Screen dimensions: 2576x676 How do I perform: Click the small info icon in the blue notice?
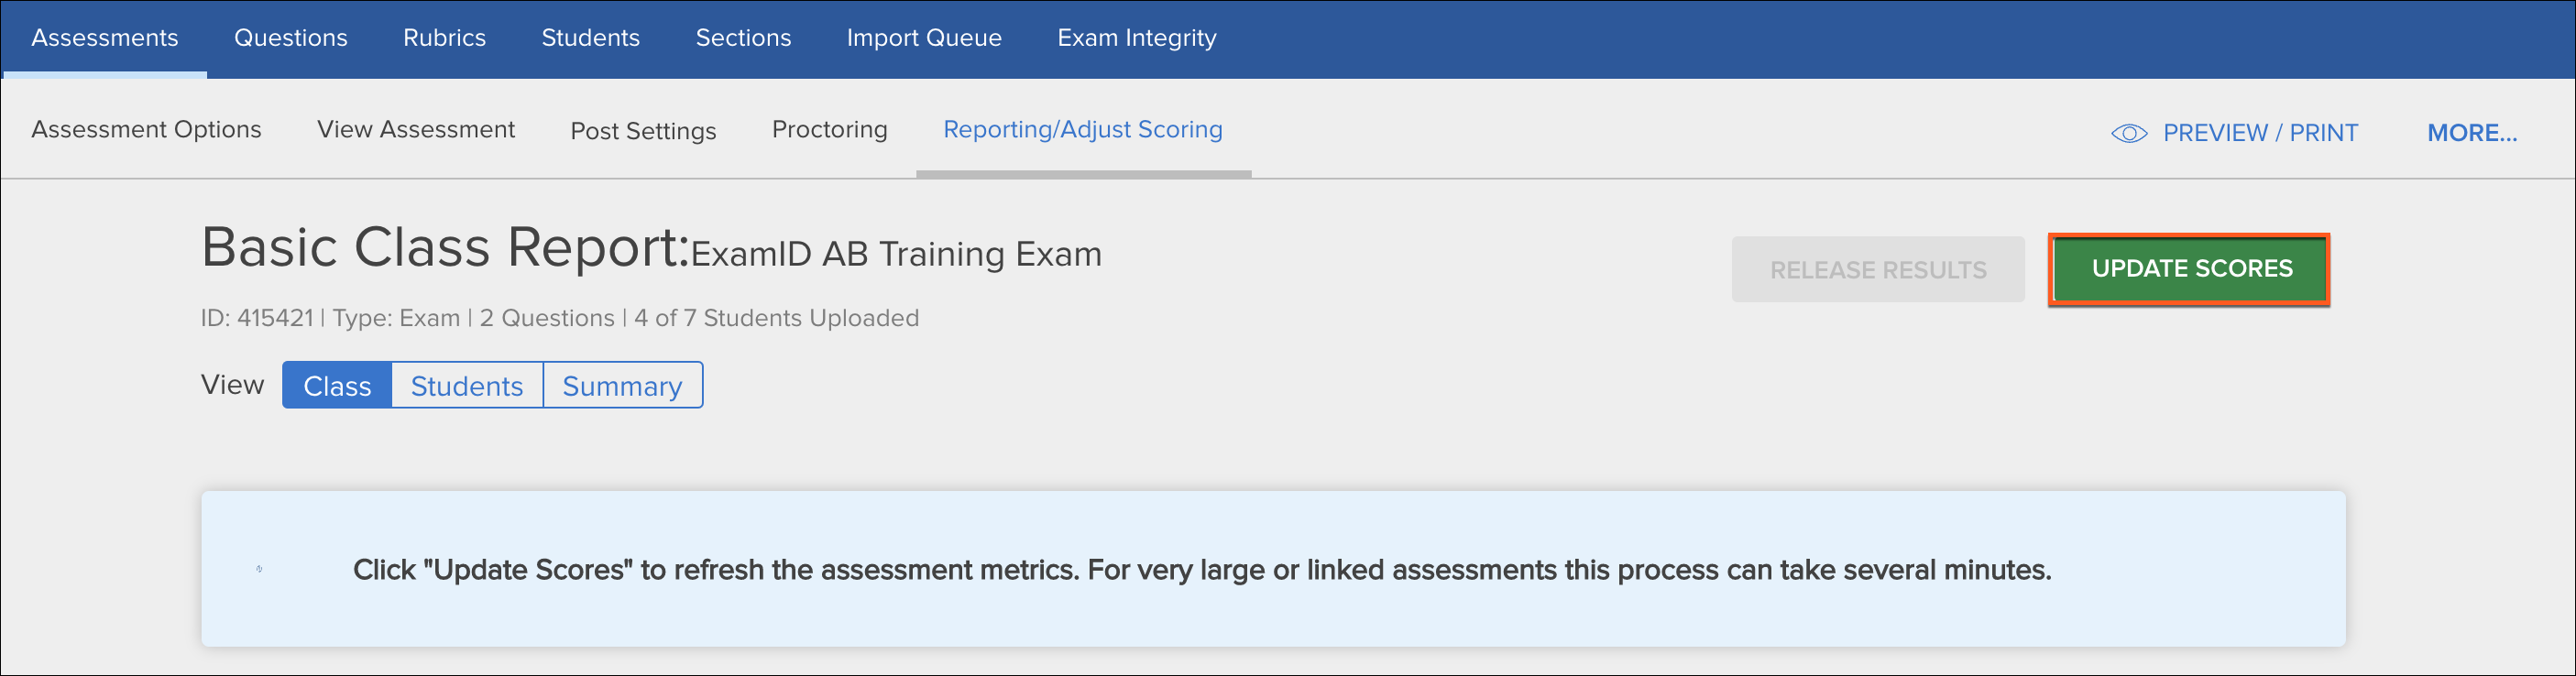[259, 569]
